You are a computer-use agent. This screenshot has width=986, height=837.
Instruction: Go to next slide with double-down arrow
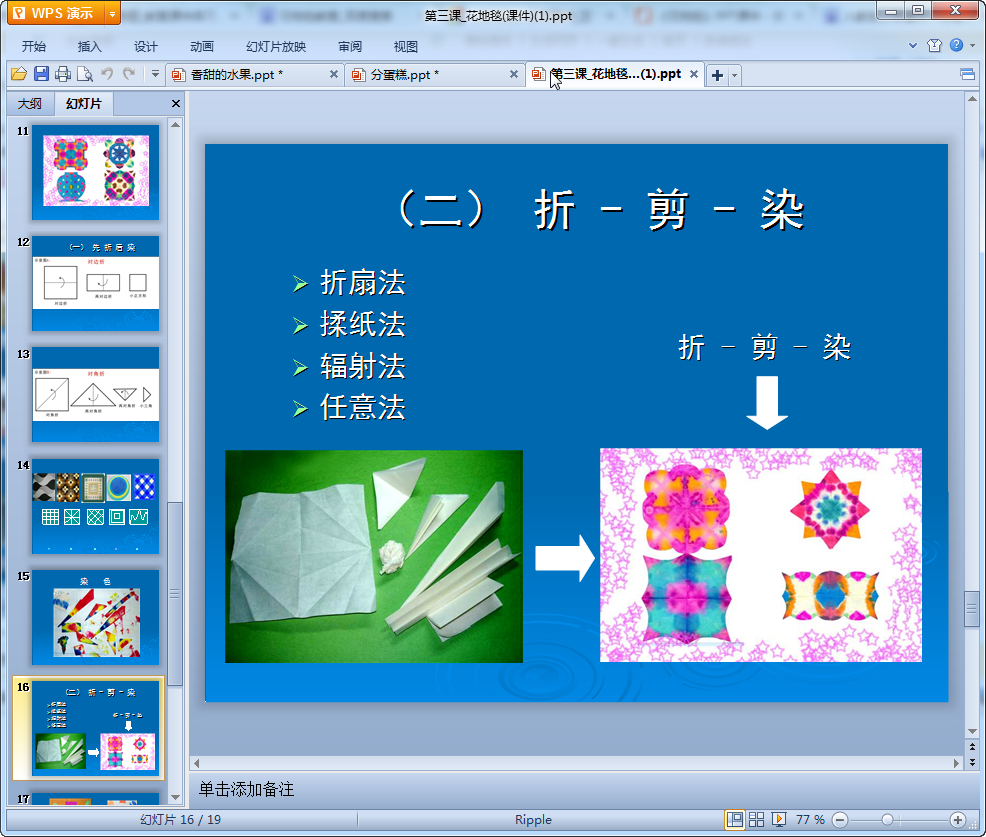(x=972, y=762)
